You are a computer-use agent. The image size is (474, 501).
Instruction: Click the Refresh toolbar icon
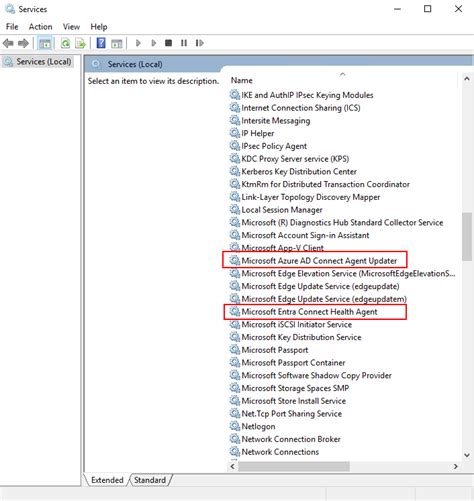click(65, 43)
